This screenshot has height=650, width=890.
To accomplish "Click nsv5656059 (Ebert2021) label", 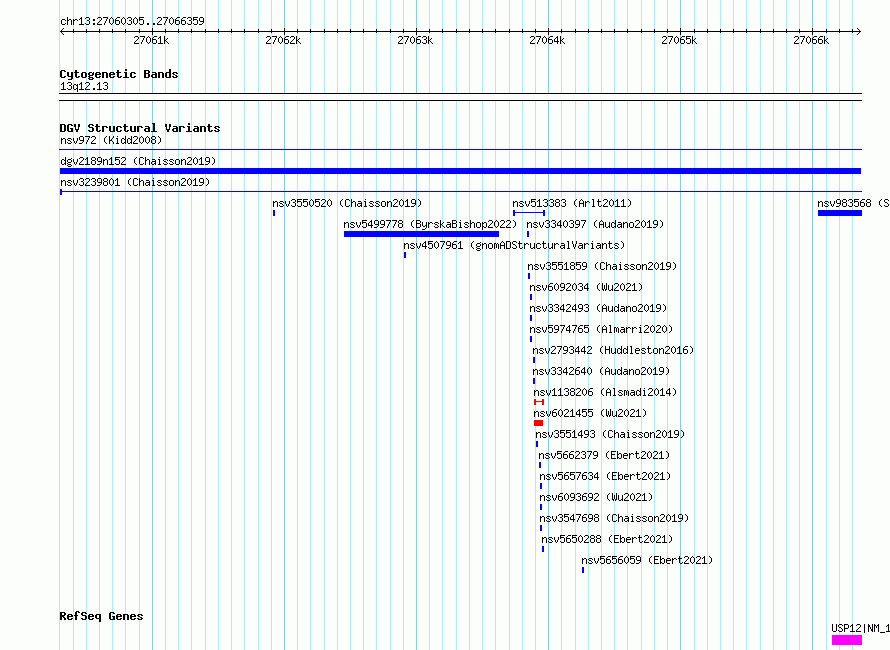I will point(648,560).
